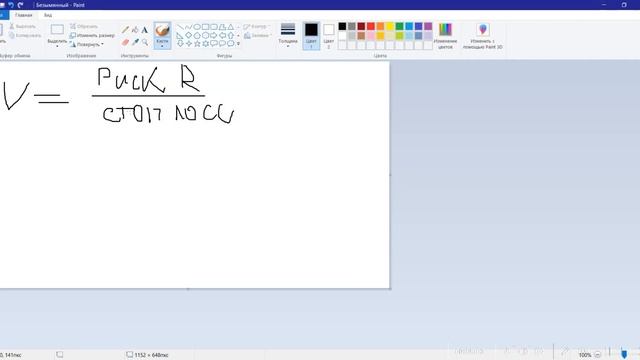The width and height of the screenshot is (640, 360).
Task: Open Edit colors (Изменение цветов)
Action: [x=445, y=36]
